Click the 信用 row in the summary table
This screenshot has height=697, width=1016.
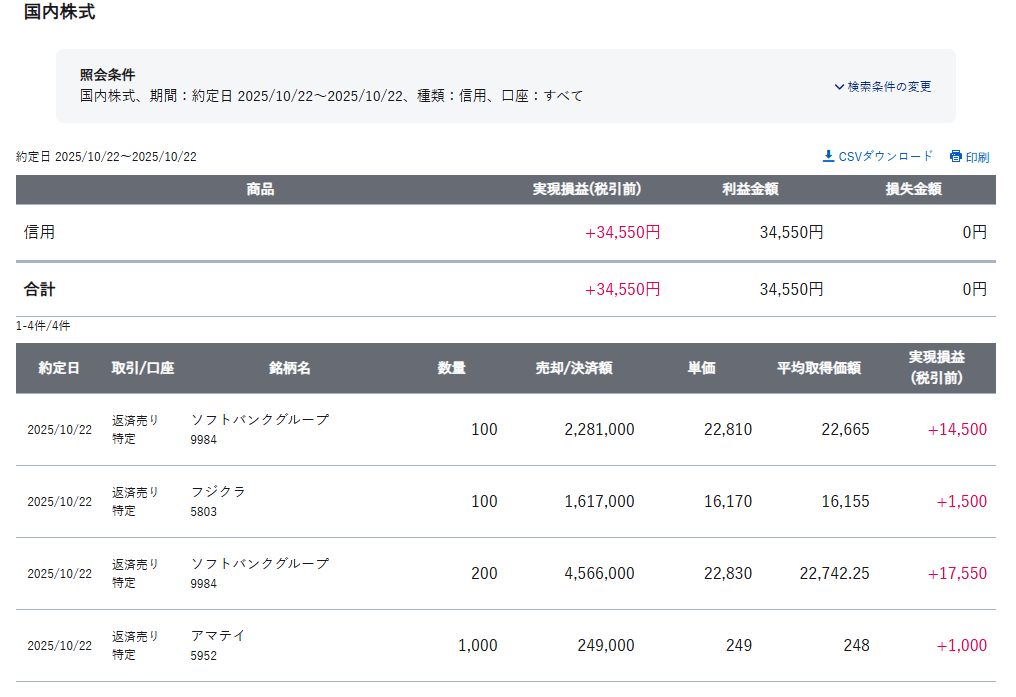[40, 232]
